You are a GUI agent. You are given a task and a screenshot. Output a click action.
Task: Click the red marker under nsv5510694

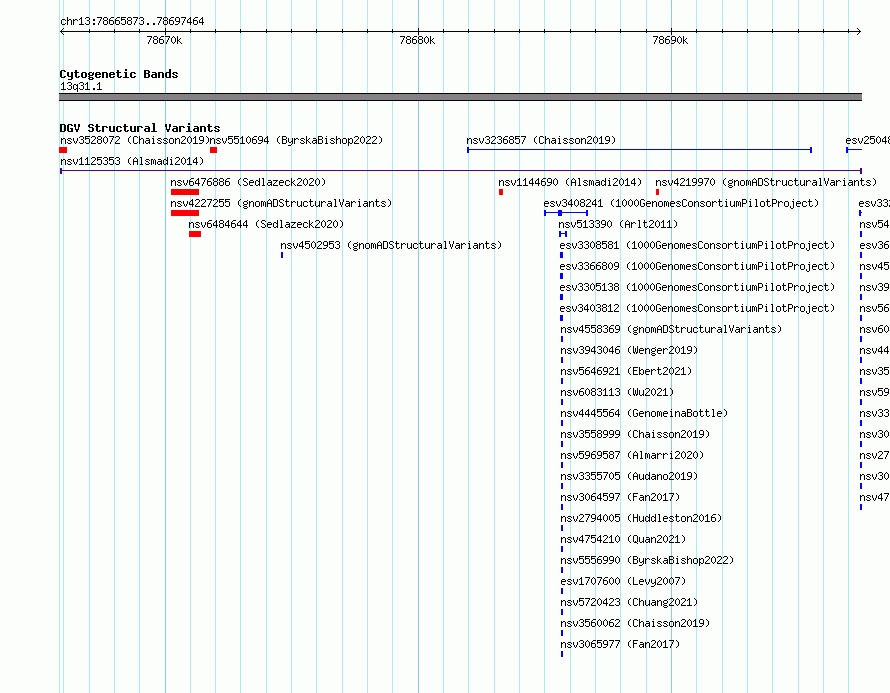(213, 150)
